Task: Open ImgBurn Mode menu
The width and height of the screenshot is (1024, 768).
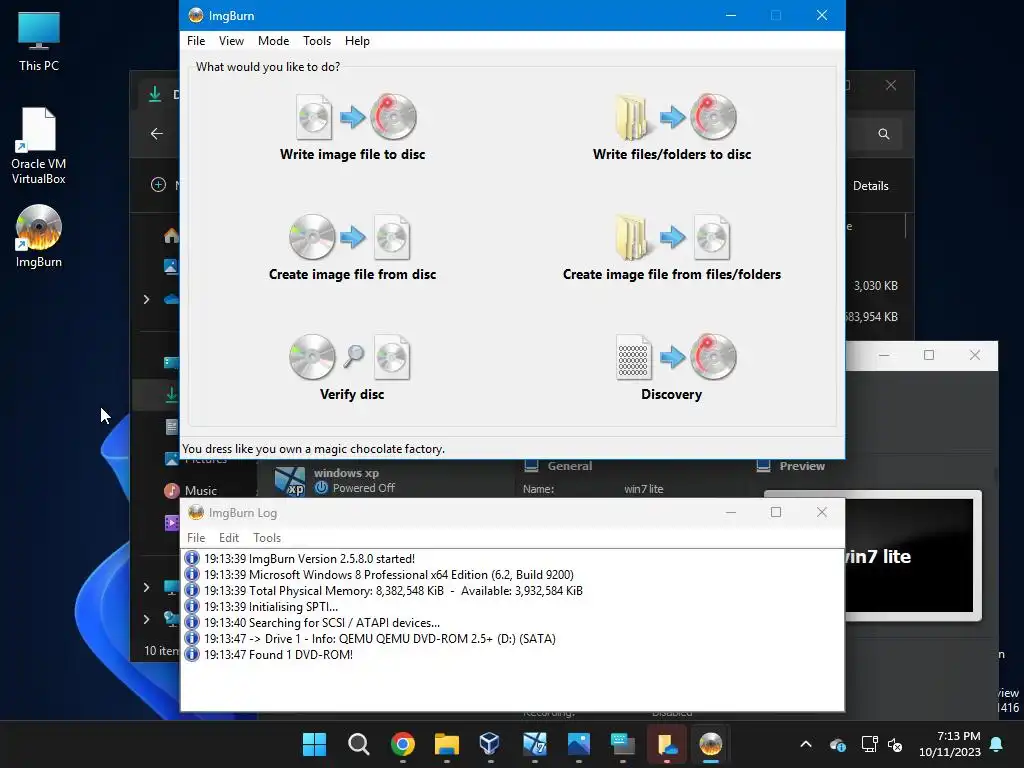Action: tap(273, 40)
